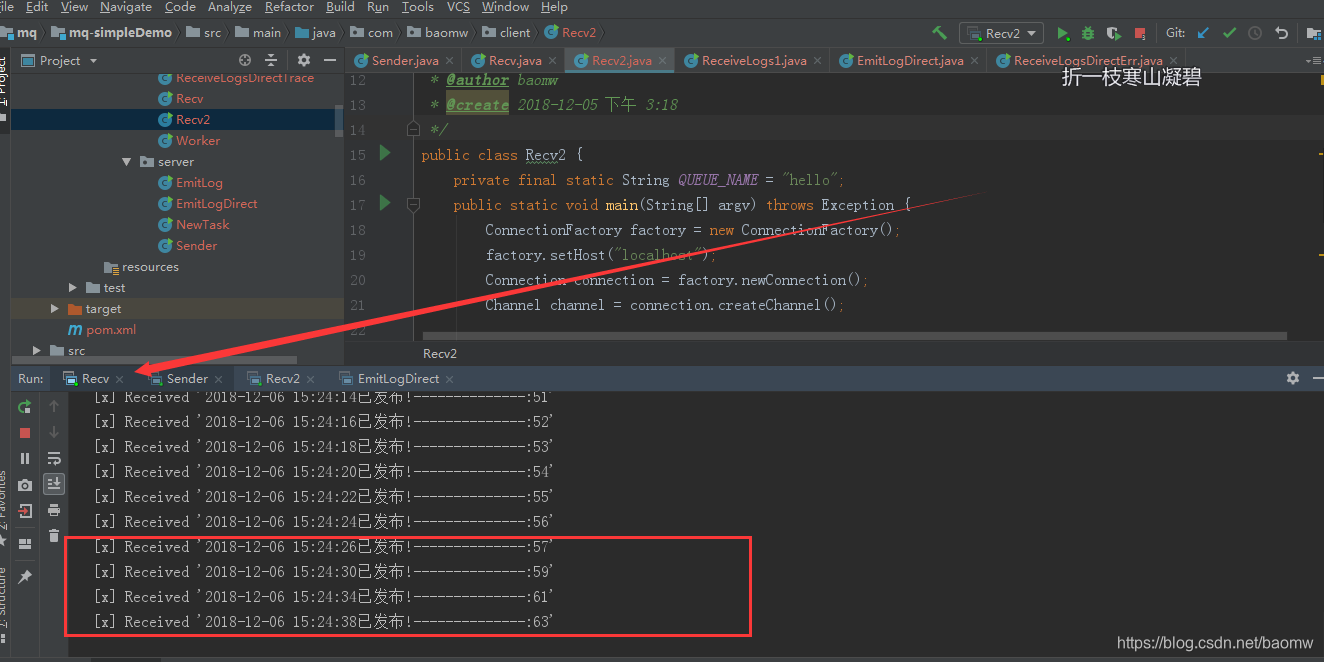Open the VCS menu
1324x662 pixels.
point(458,7)
